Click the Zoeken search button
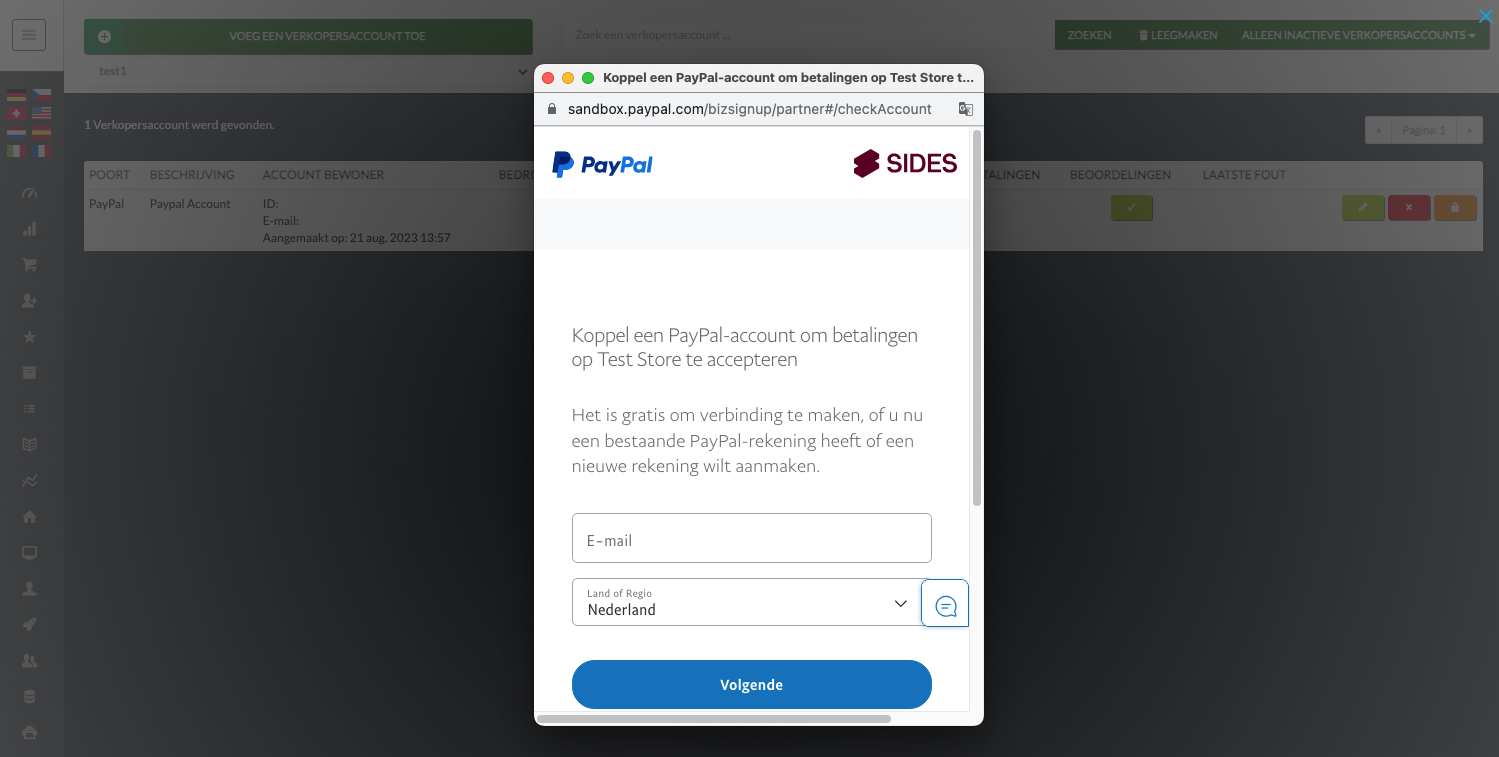Screen dimensions: 1499x757 point(1090,35)
